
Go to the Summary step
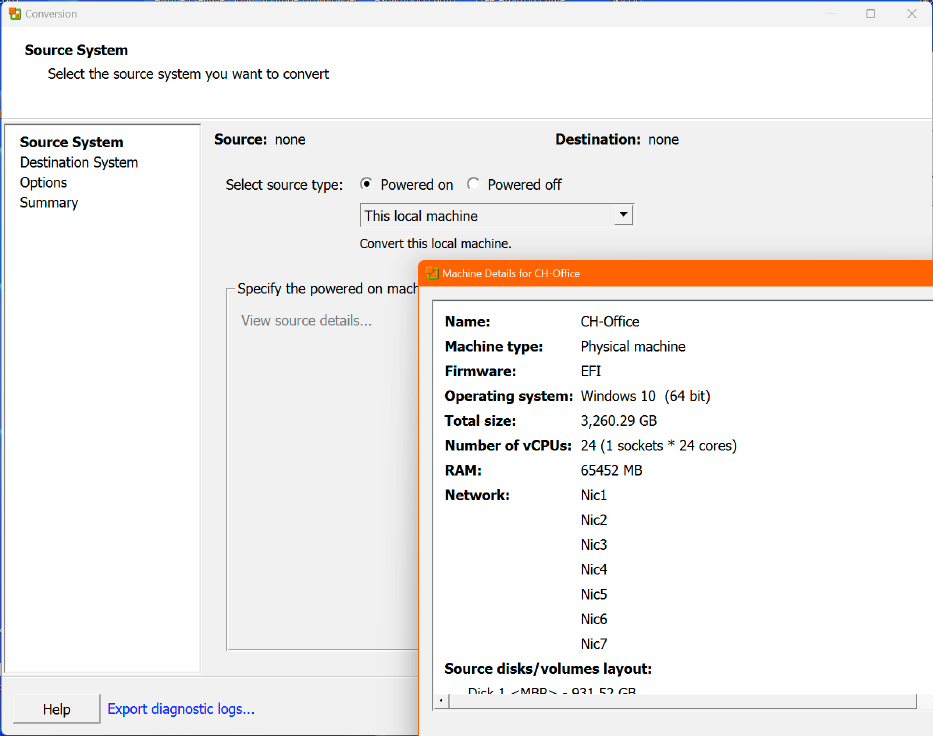(x=49, y=203)
